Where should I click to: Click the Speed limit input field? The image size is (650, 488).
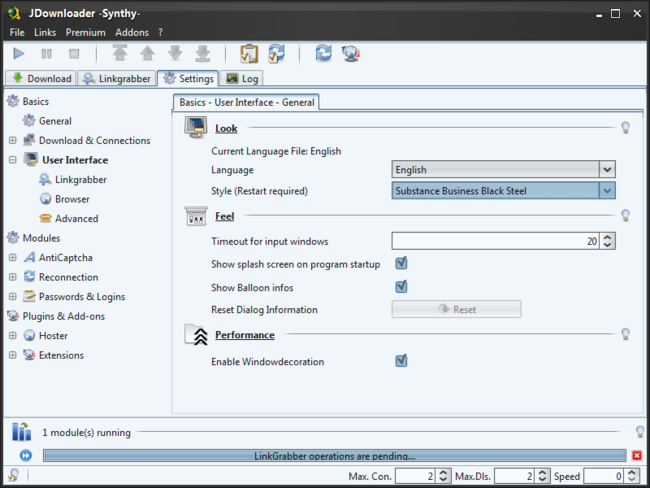pyautogui.click(x=603, y=476)
